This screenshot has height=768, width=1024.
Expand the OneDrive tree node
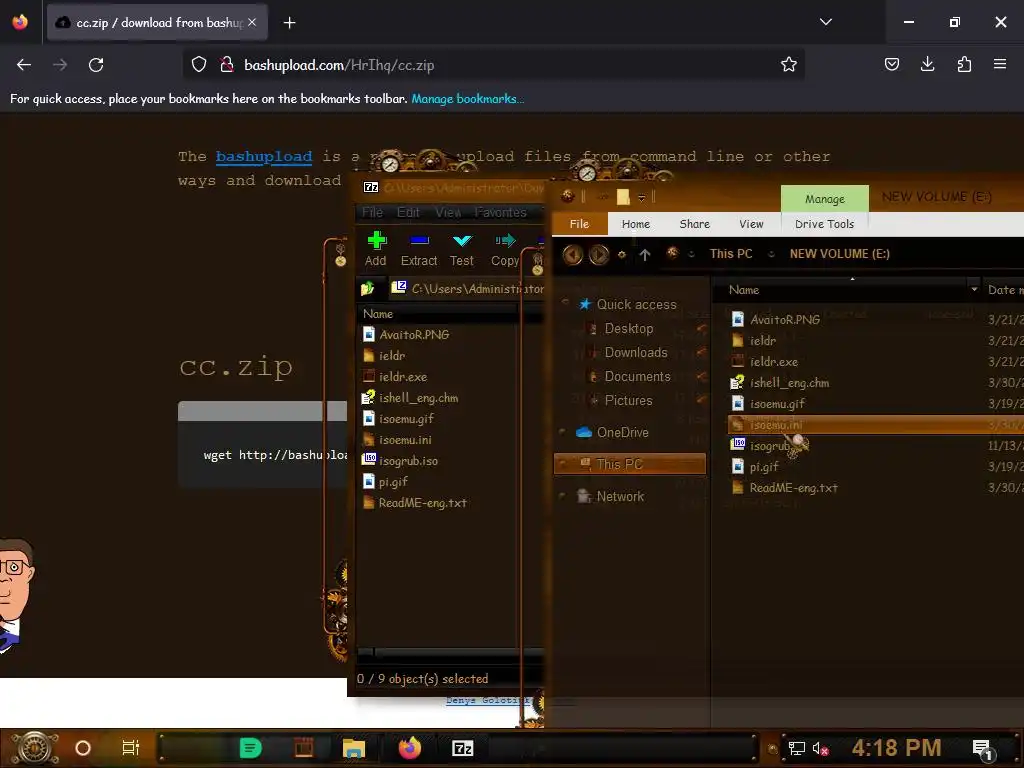[563, 432]
